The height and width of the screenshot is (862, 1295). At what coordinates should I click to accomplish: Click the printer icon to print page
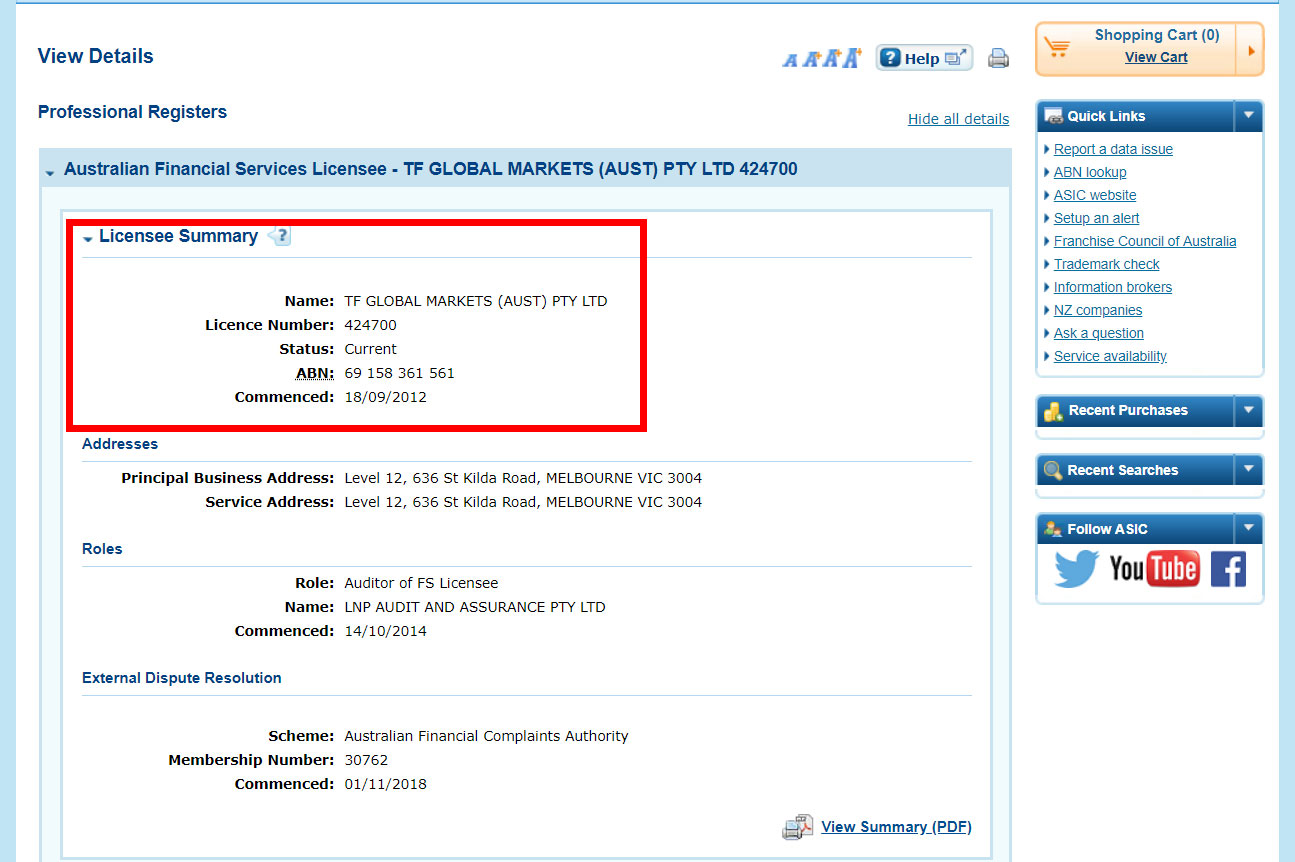coord(998,58)
